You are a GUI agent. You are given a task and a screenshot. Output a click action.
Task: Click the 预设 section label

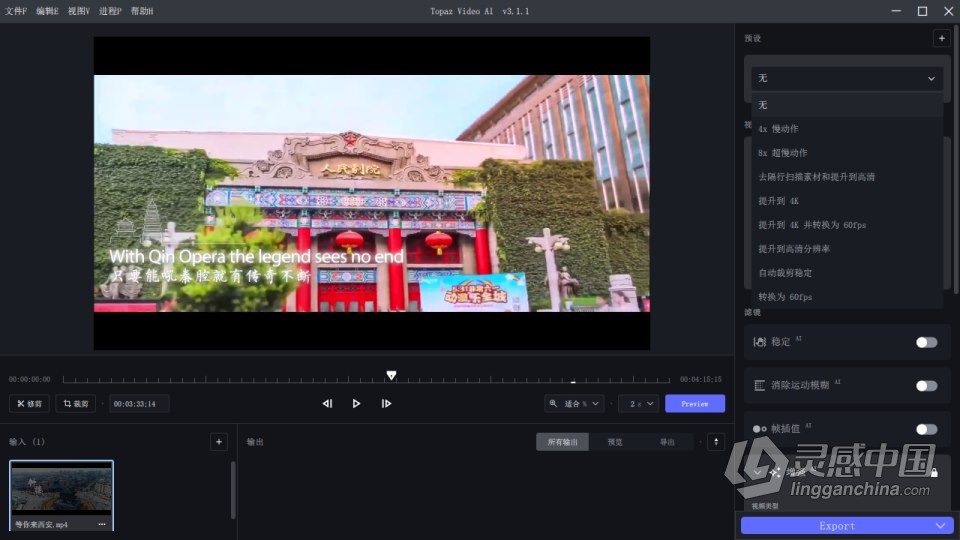point(752,38)
